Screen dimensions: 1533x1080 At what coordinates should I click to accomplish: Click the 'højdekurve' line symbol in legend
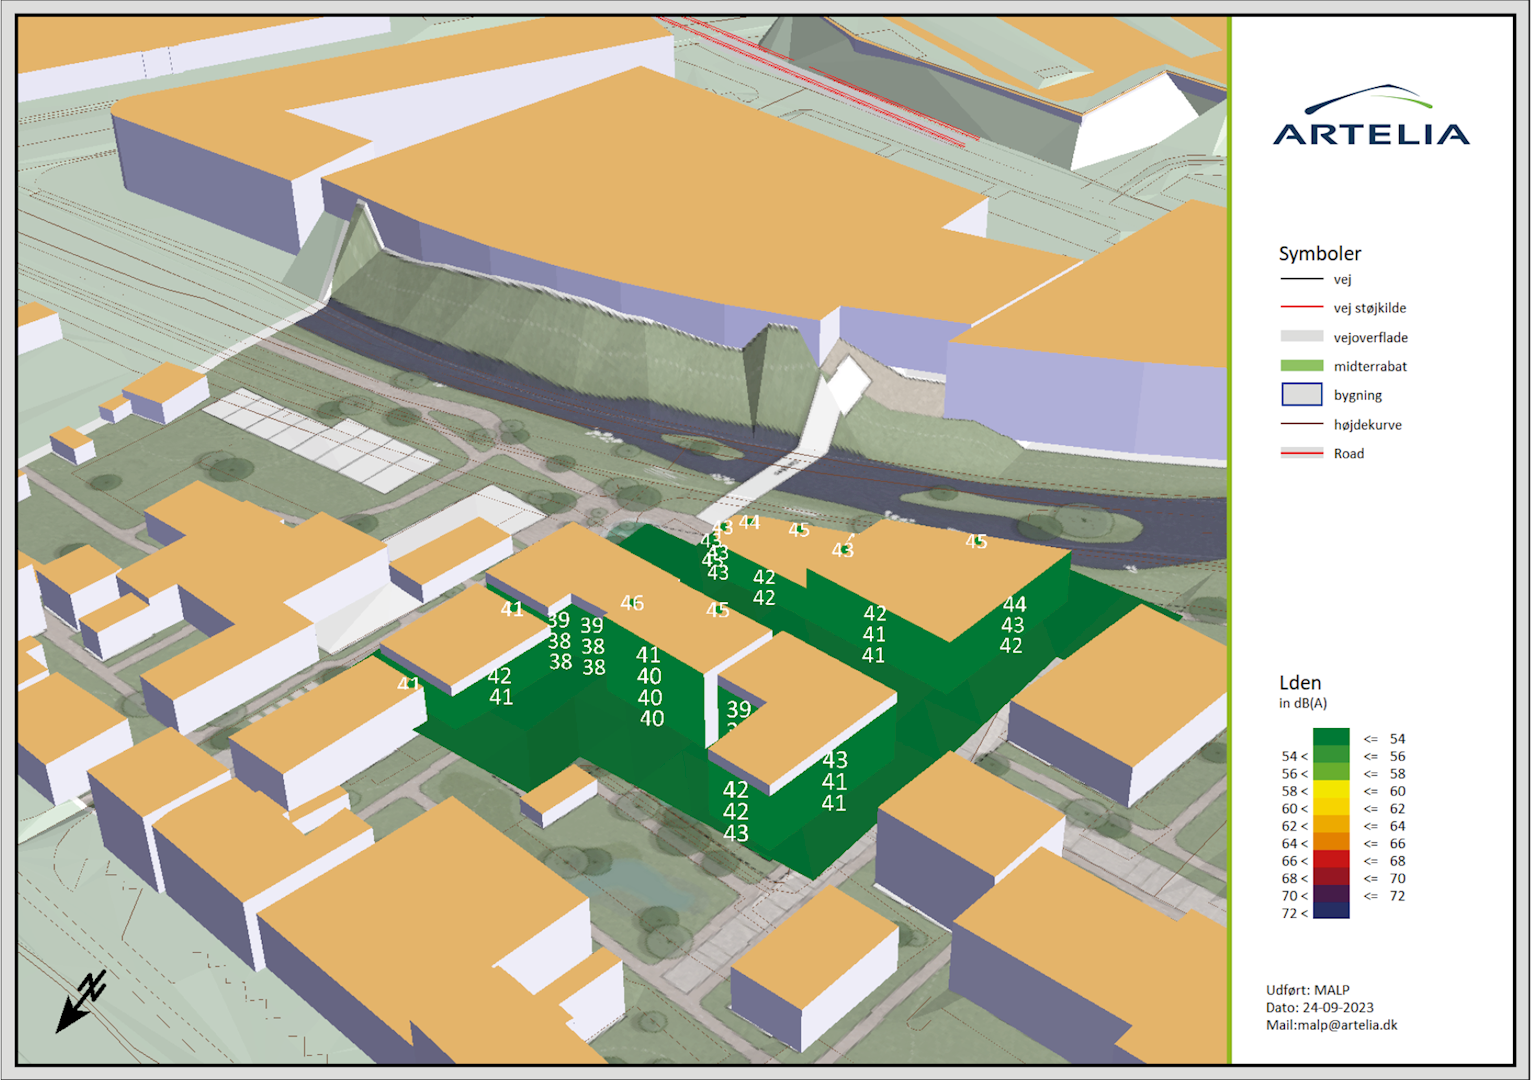(x=1301, y=425)
